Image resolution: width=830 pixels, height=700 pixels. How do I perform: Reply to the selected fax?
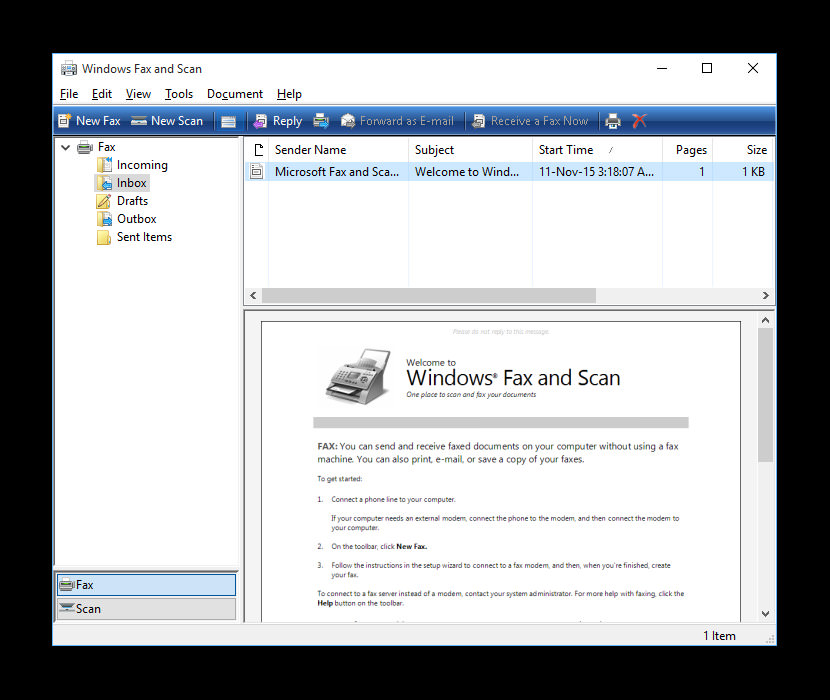277,120
